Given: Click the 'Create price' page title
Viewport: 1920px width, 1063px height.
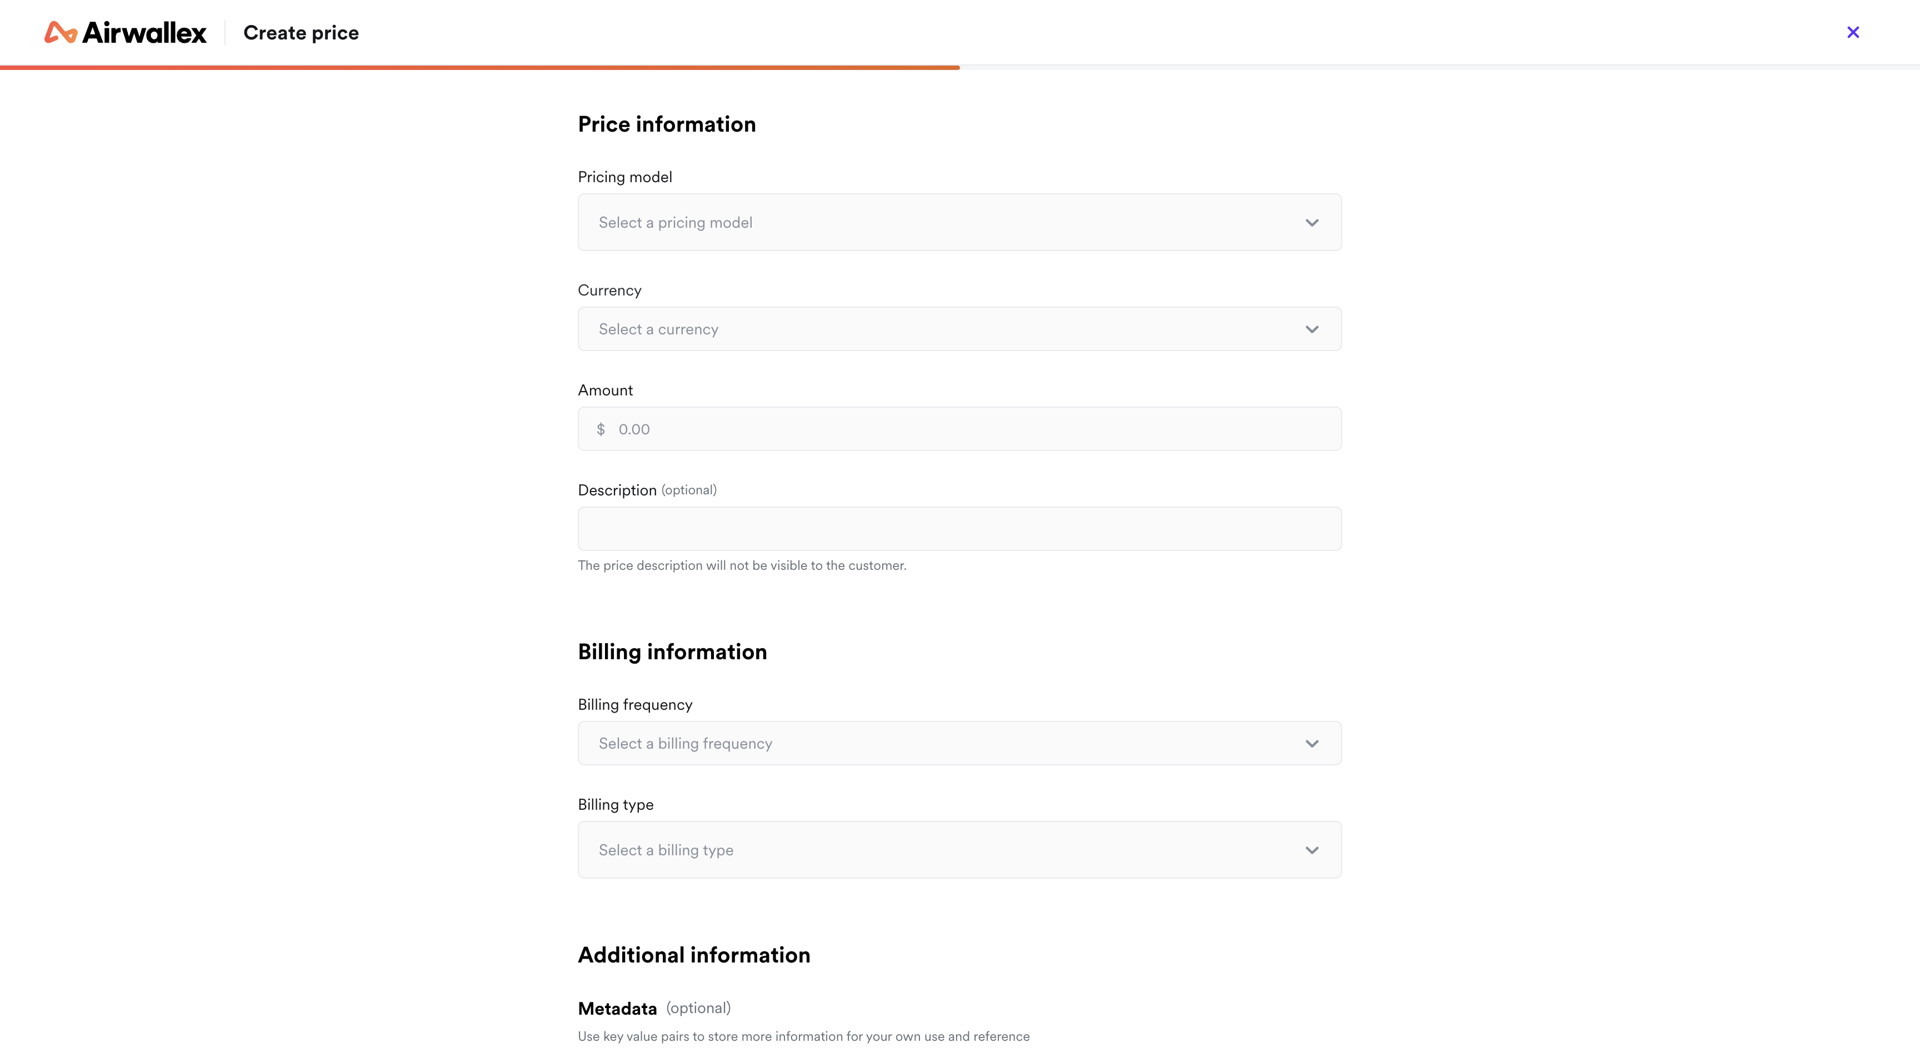Looking at the screenshot, I should pyautogui.click(x=301, y=33).
